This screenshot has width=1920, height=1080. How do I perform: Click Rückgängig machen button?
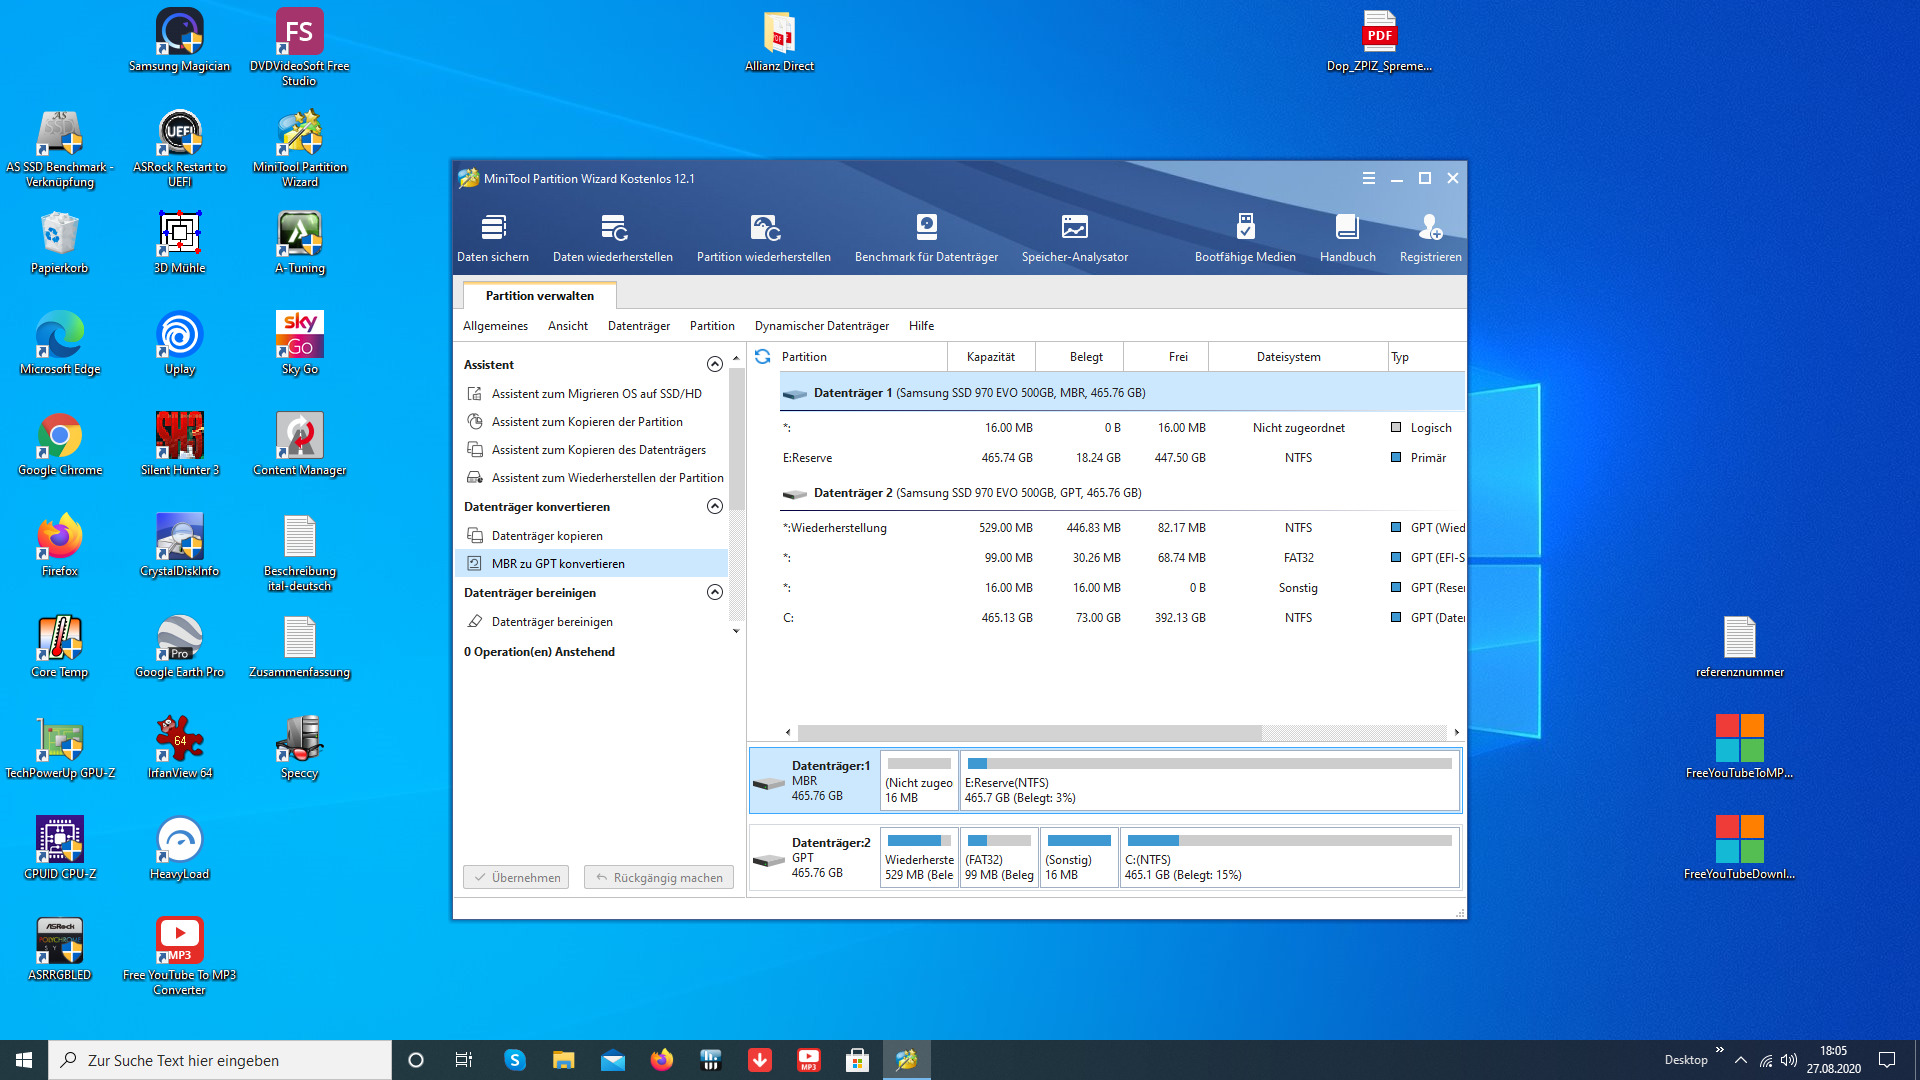[x=659, y=878]
